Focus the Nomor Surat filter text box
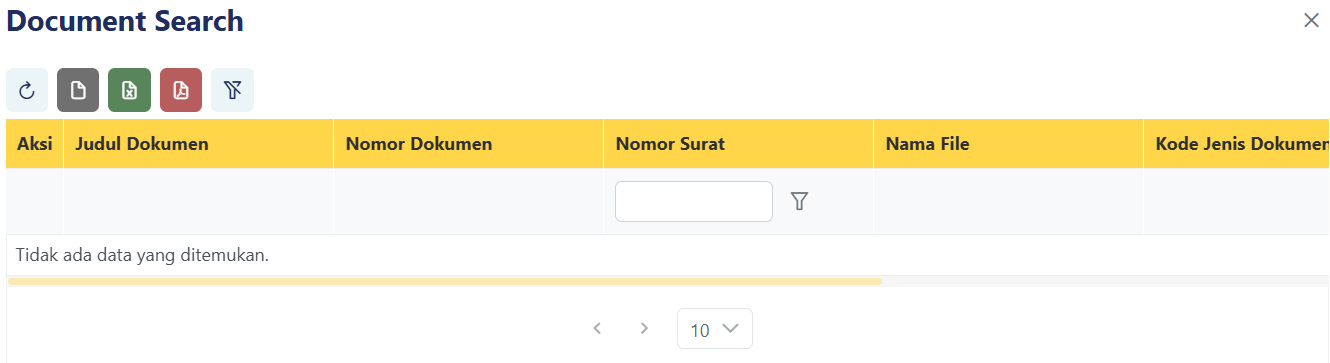Image resolution: width=1330 pixels, height=363 pixels. (x=694, y=202)
